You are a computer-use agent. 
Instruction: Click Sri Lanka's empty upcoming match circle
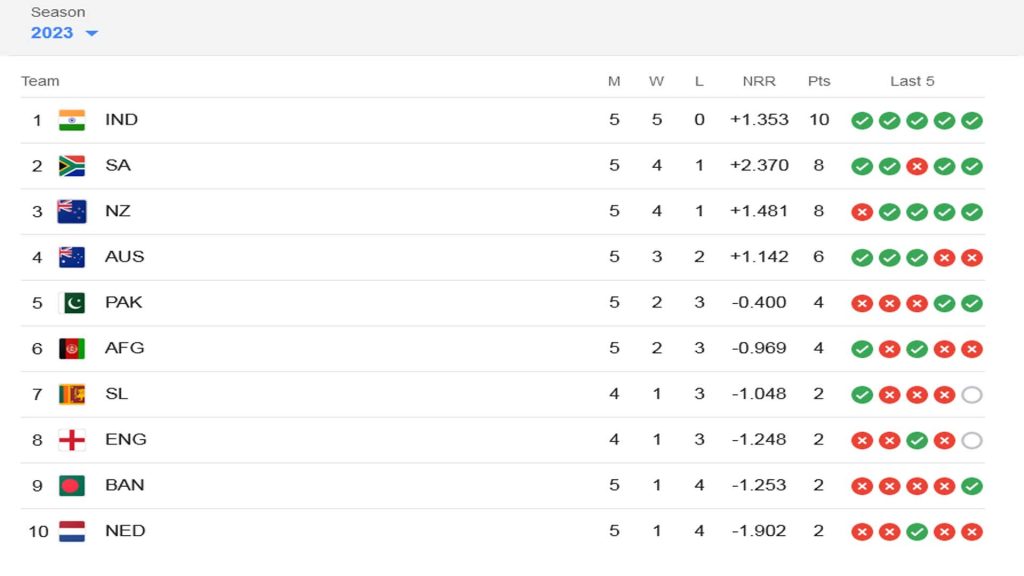(972, 394)
